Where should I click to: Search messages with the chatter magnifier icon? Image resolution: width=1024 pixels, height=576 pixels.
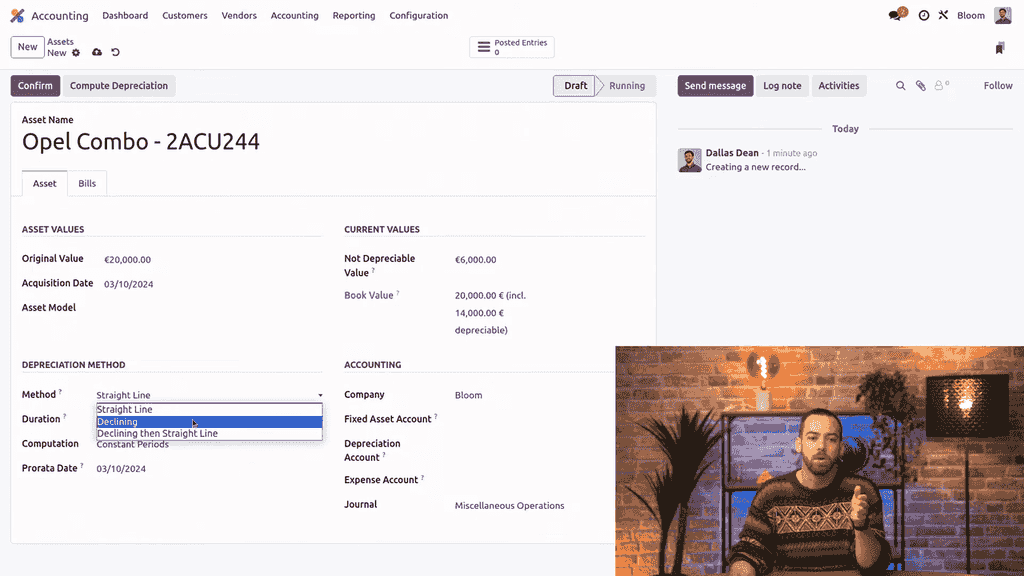[x=900, y=86]
